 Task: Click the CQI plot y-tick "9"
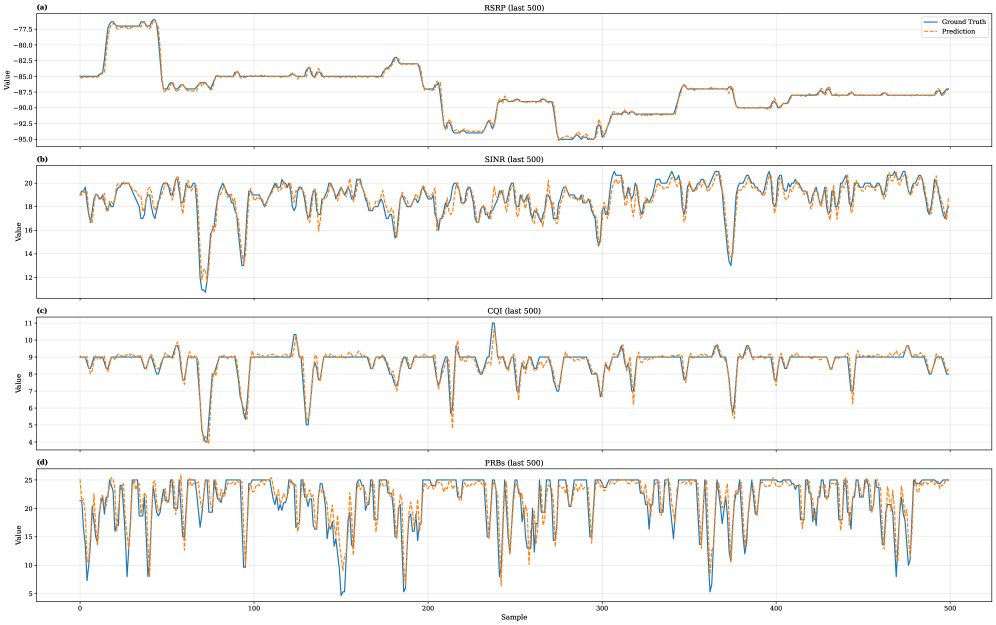coord(30,358)
